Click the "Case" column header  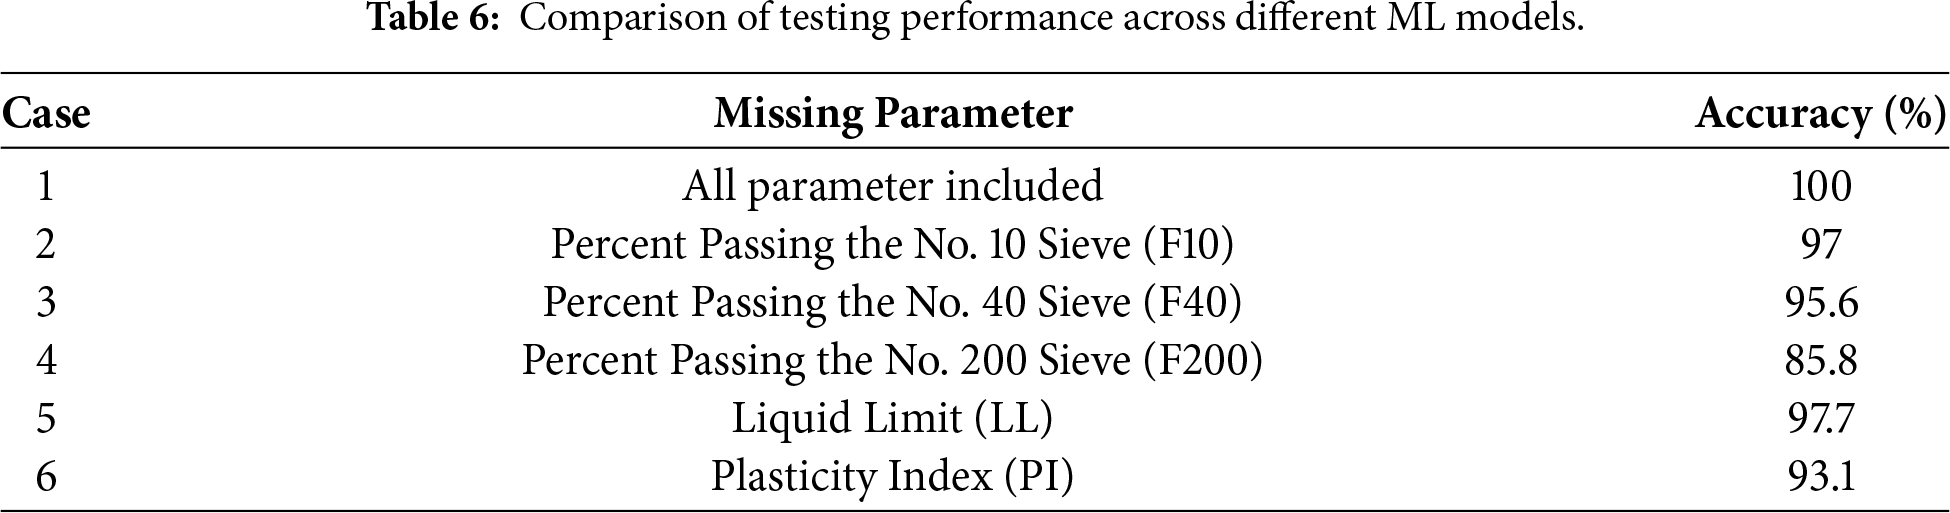pyautogui.click(x=46, y=114)
